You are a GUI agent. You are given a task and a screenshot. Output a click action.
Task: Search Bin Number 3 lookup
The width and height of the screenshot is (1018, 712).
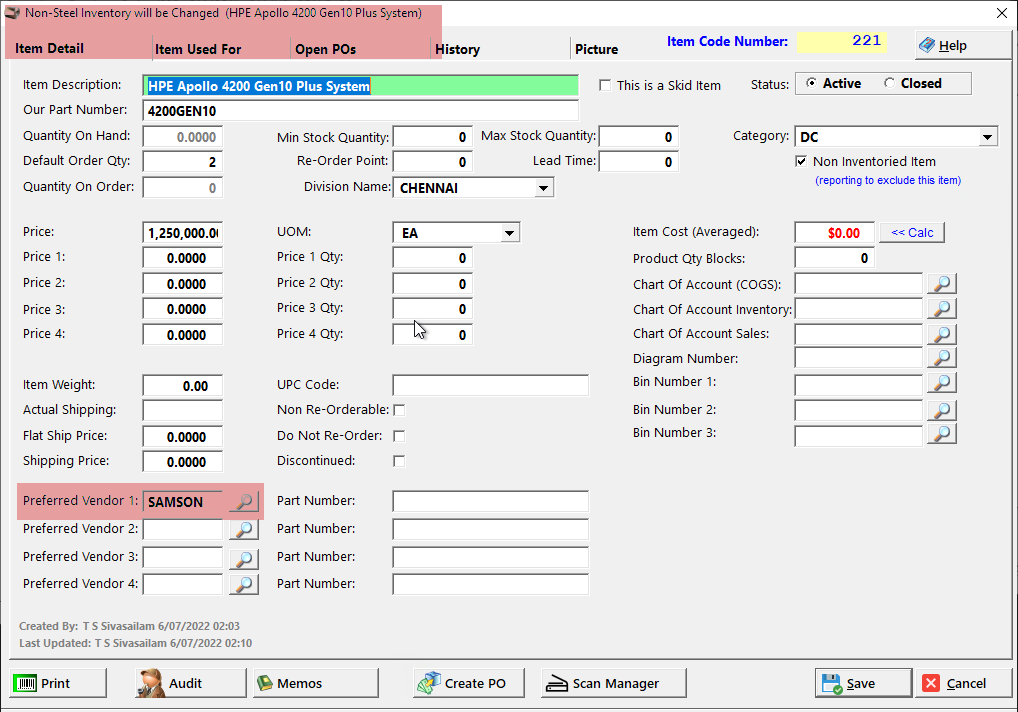[x=942, y=434]
